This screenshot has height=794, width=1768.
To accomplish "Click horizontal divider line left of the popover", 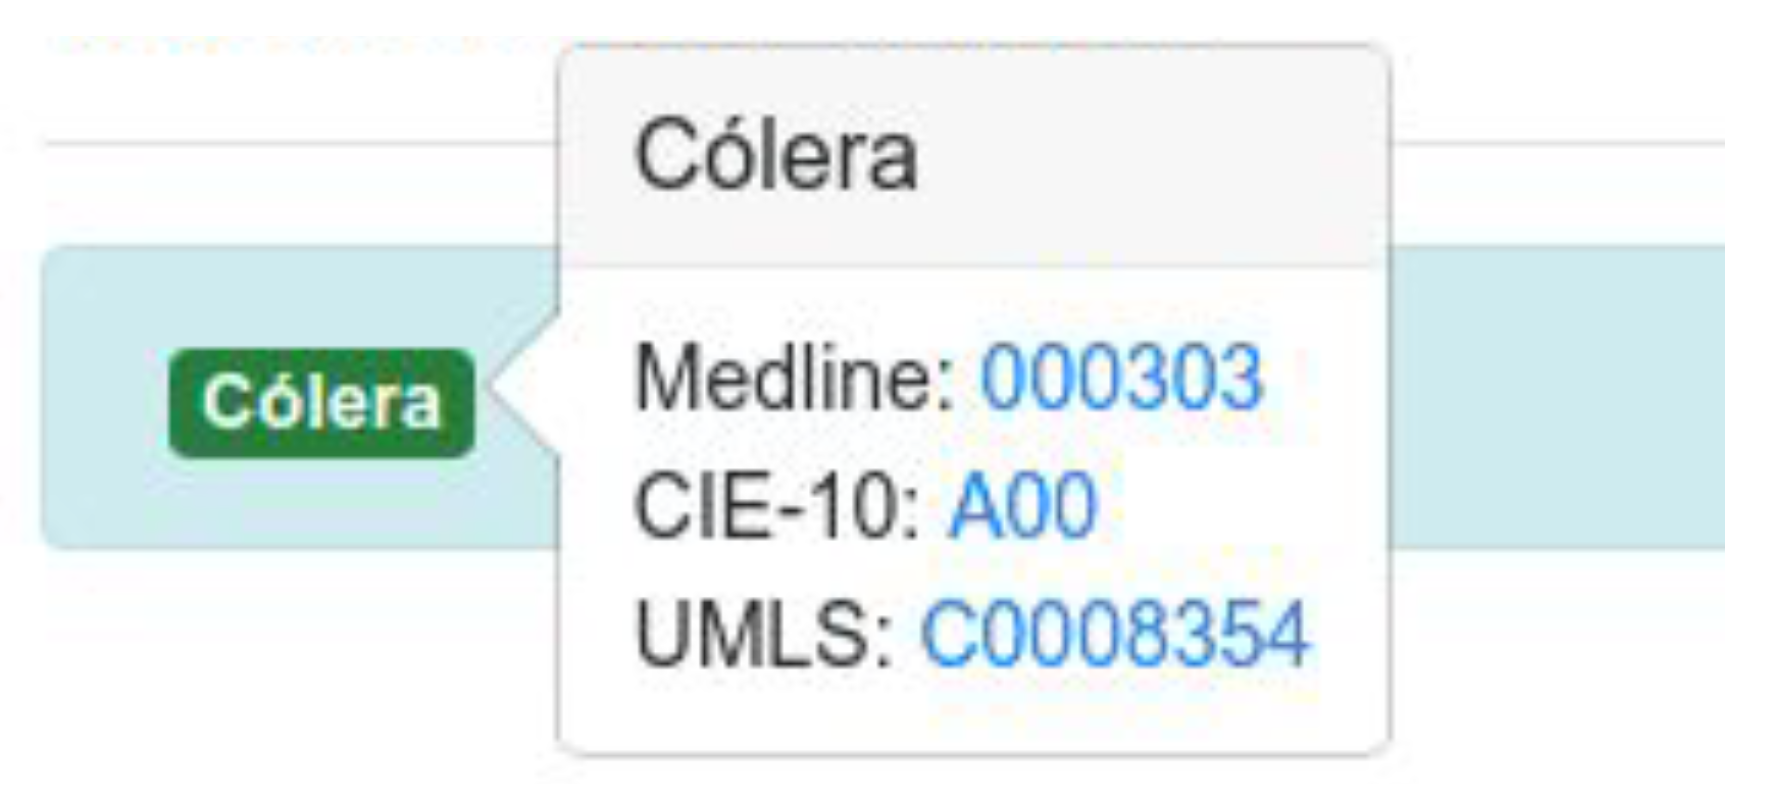I will click(300, 144).
